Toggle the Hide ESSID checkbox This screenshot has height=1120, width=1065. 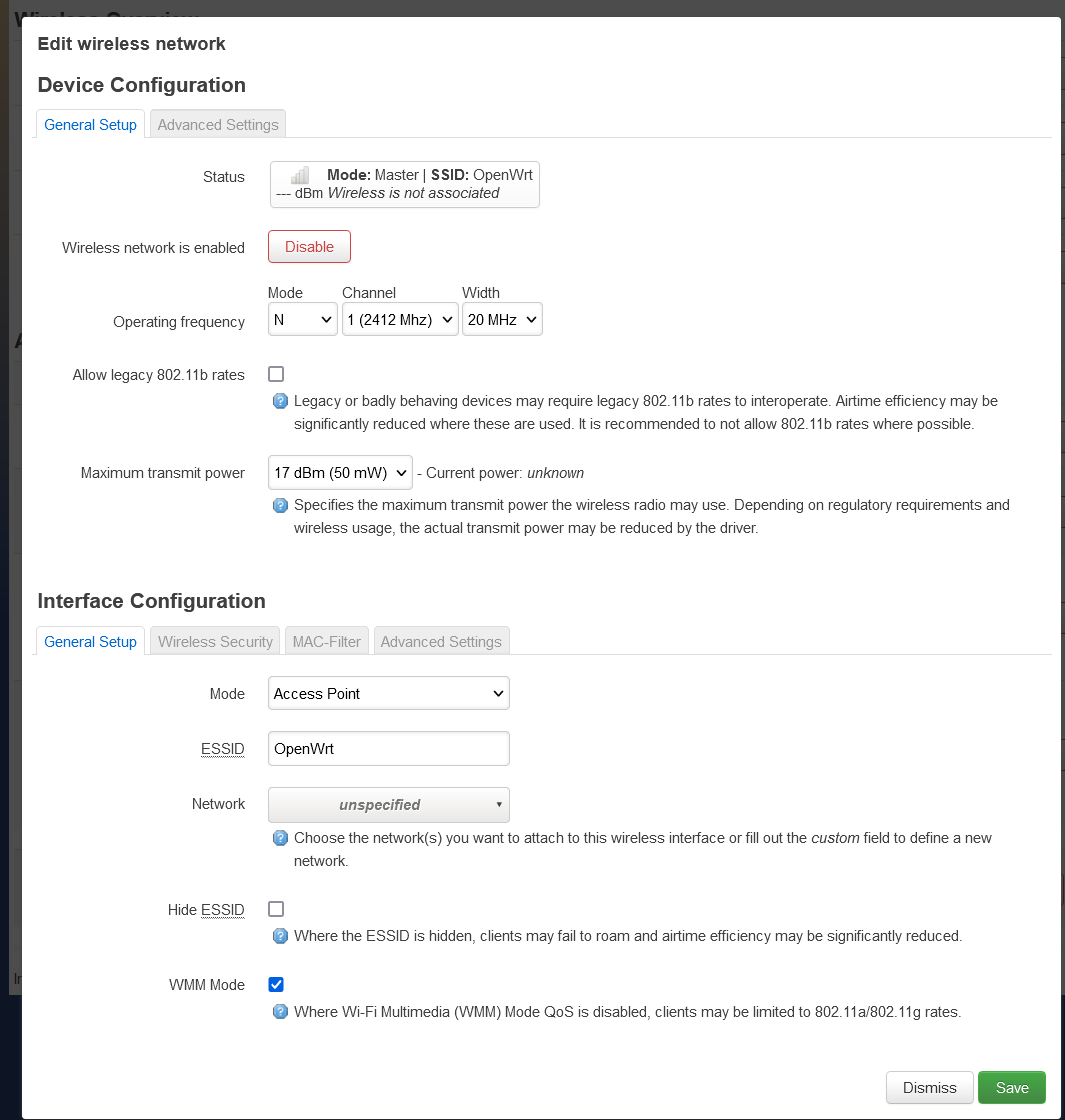276,909
